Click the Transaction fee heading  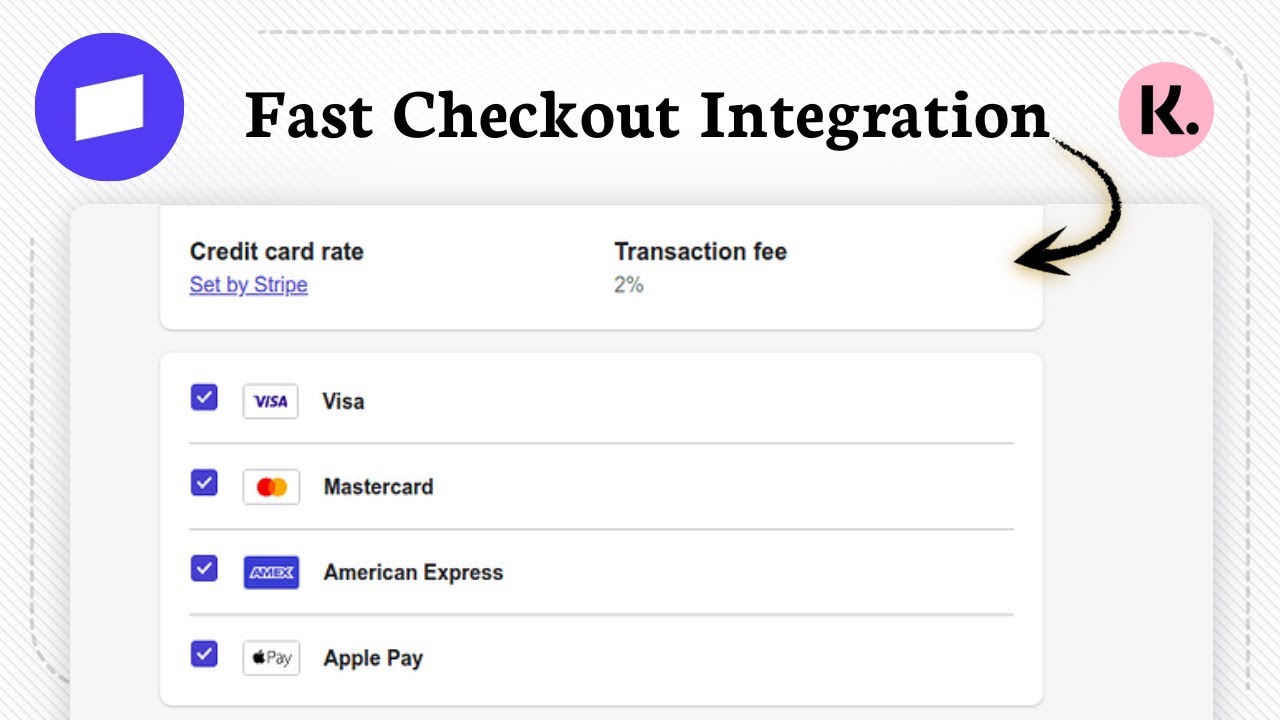(x=701, y=252)
